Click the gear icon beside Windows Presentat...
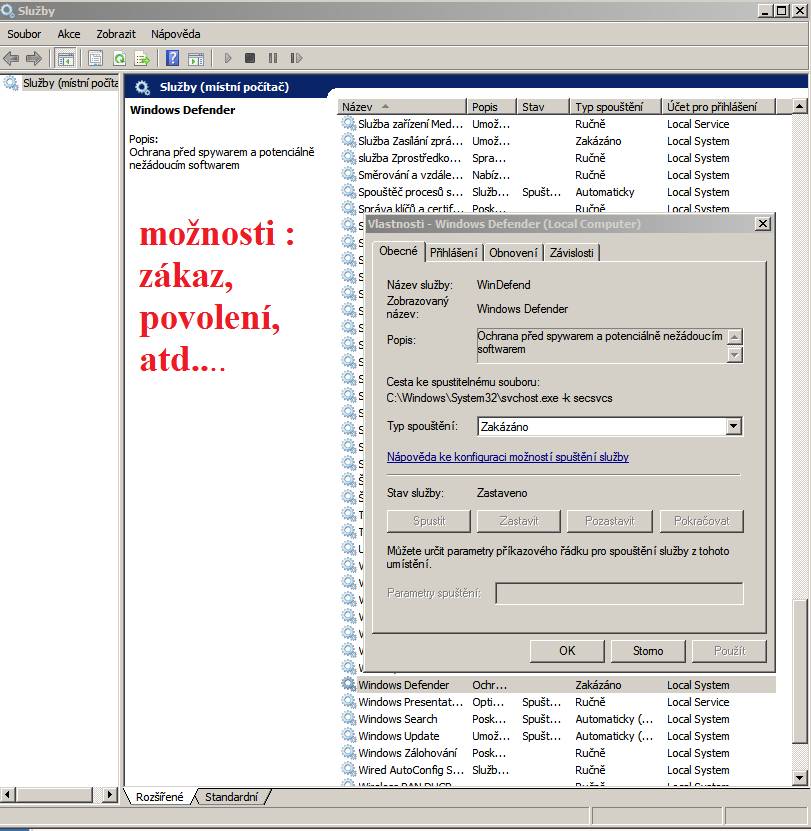 [x=348, y=702]
